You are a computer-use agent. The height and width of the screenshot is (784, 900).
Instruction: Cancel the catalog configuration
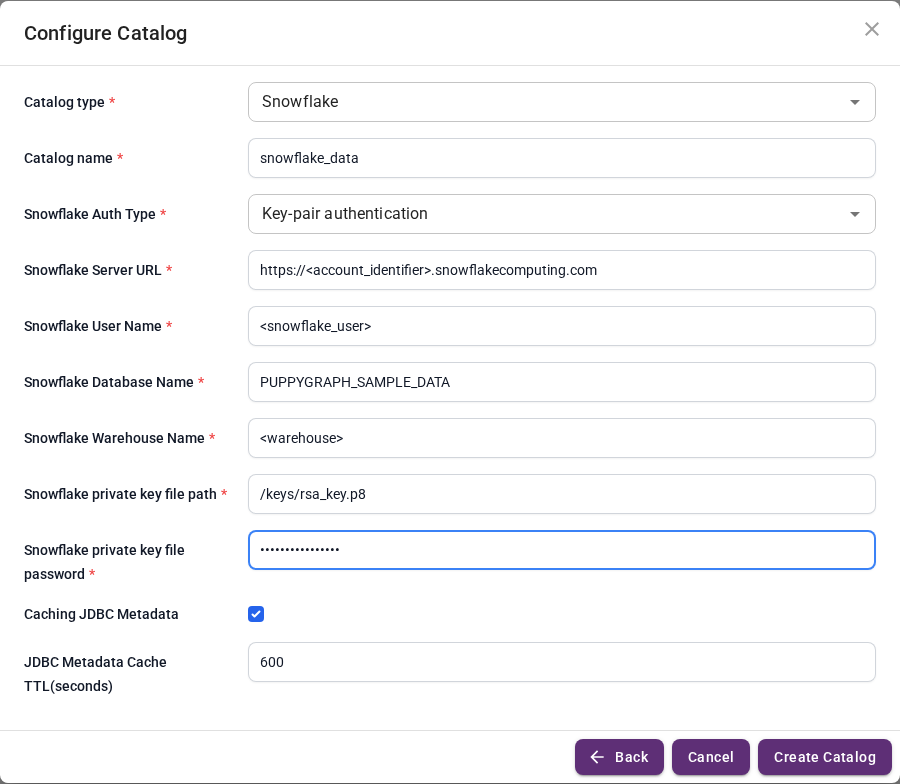(711, 757)
